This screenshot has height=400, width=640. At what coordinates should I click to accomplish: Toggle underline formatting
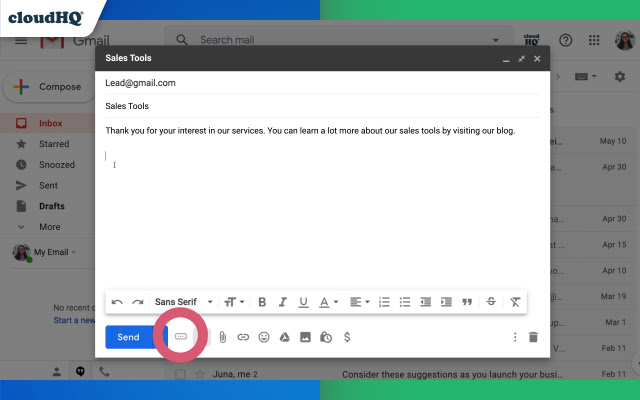(x=303, y=302)
